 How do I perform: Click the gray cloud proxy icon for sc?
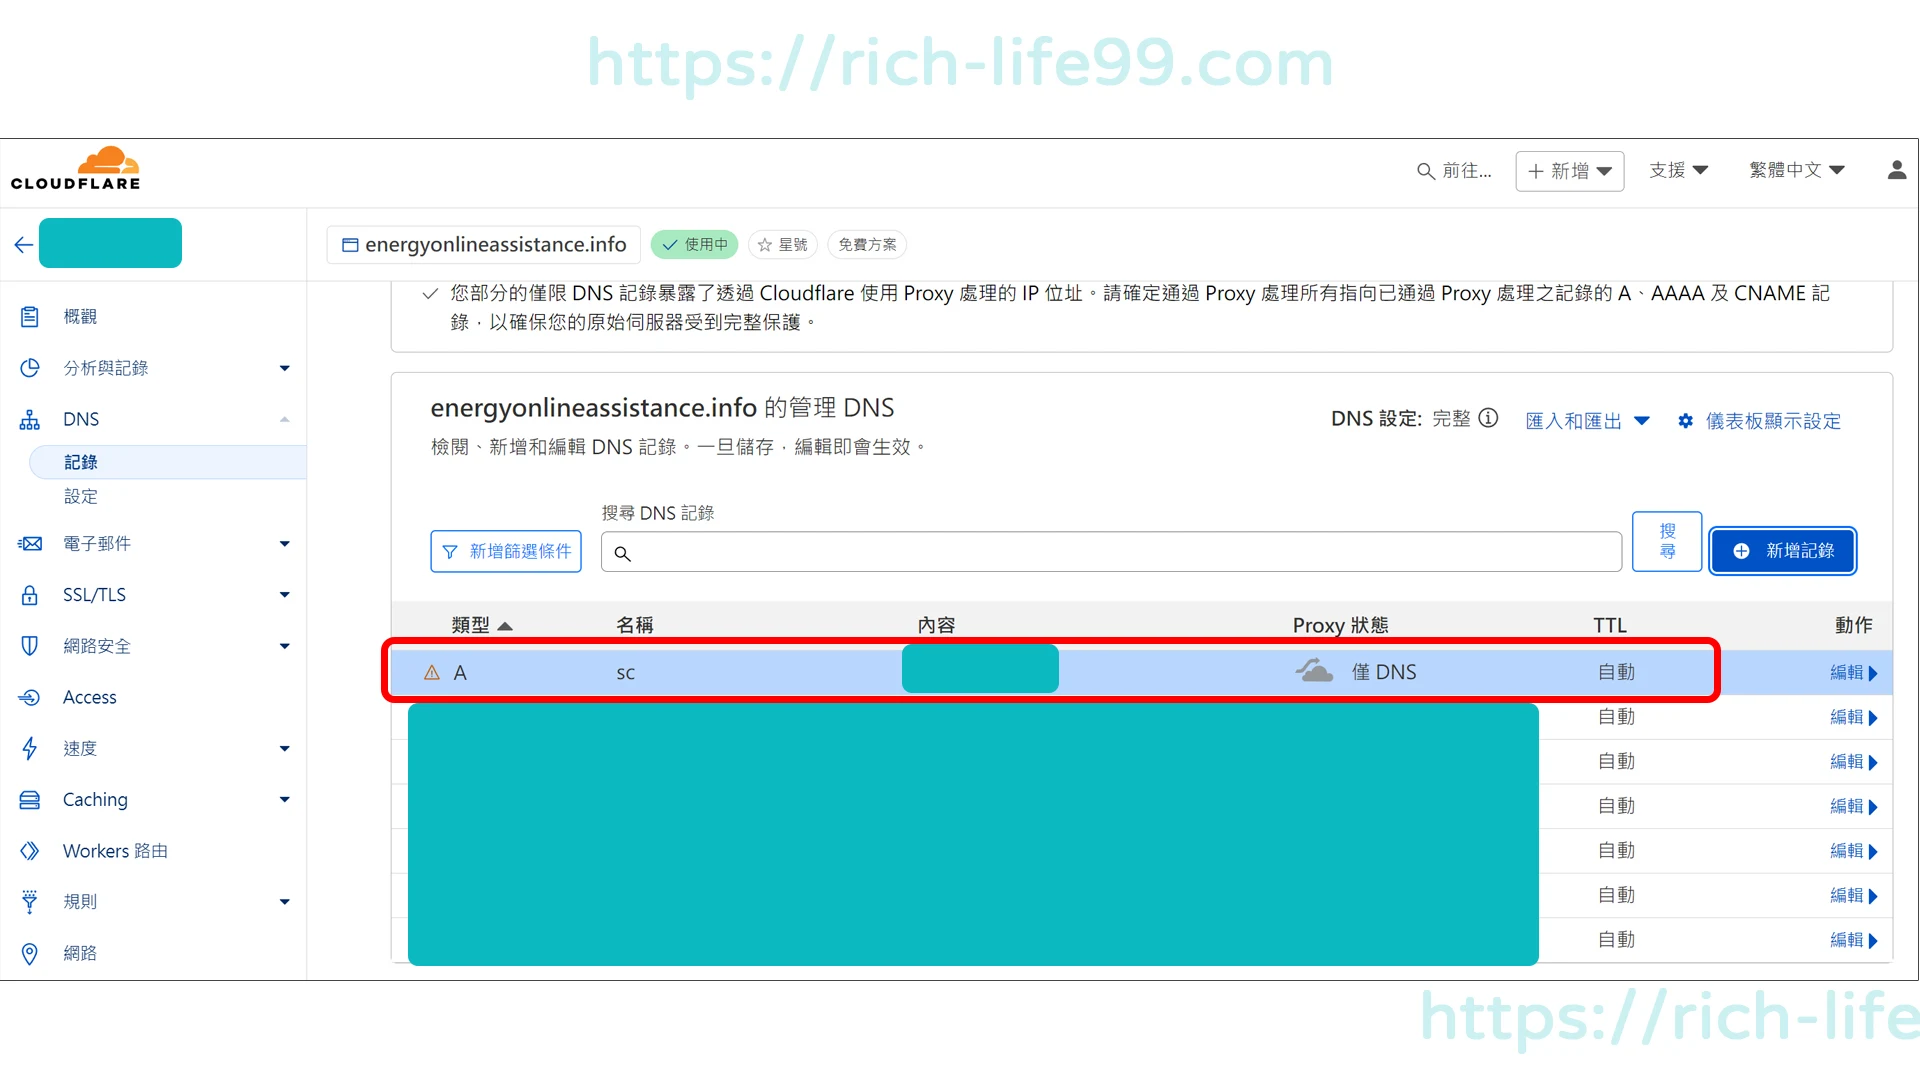click(x=1315, y=671)
